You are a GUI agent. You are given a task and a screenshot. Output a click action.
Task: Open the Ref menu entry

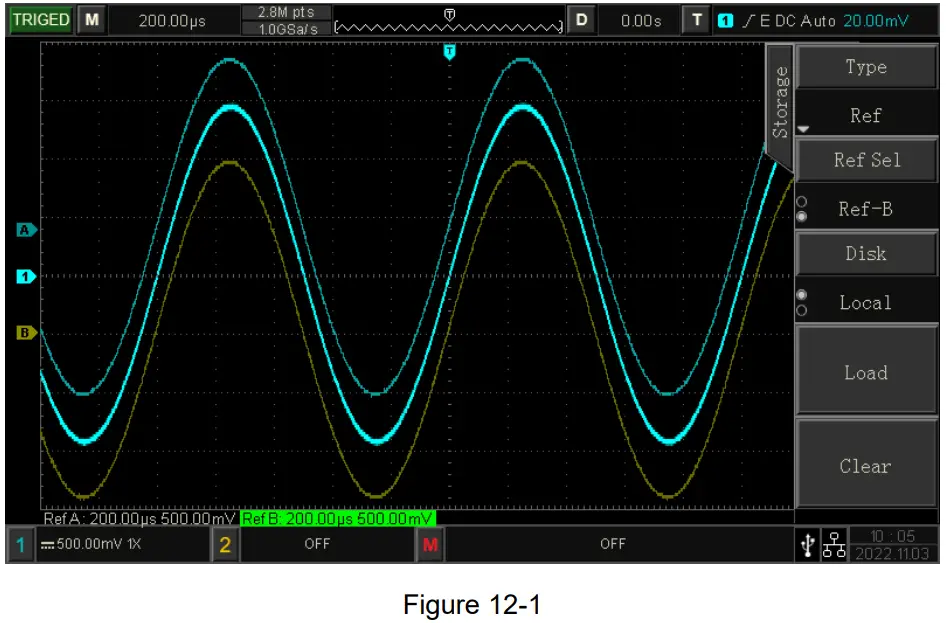[x=867, y=115]
